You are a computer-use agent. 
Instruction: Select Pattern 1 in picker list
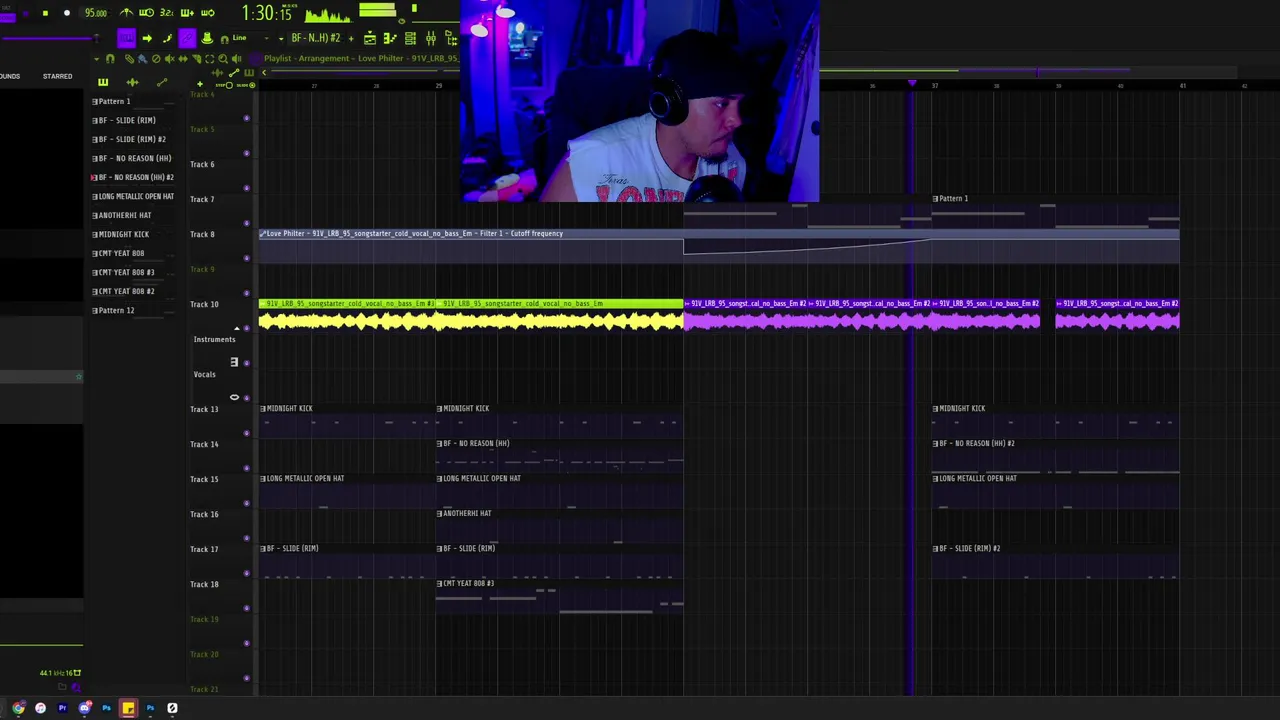point(112,101)
